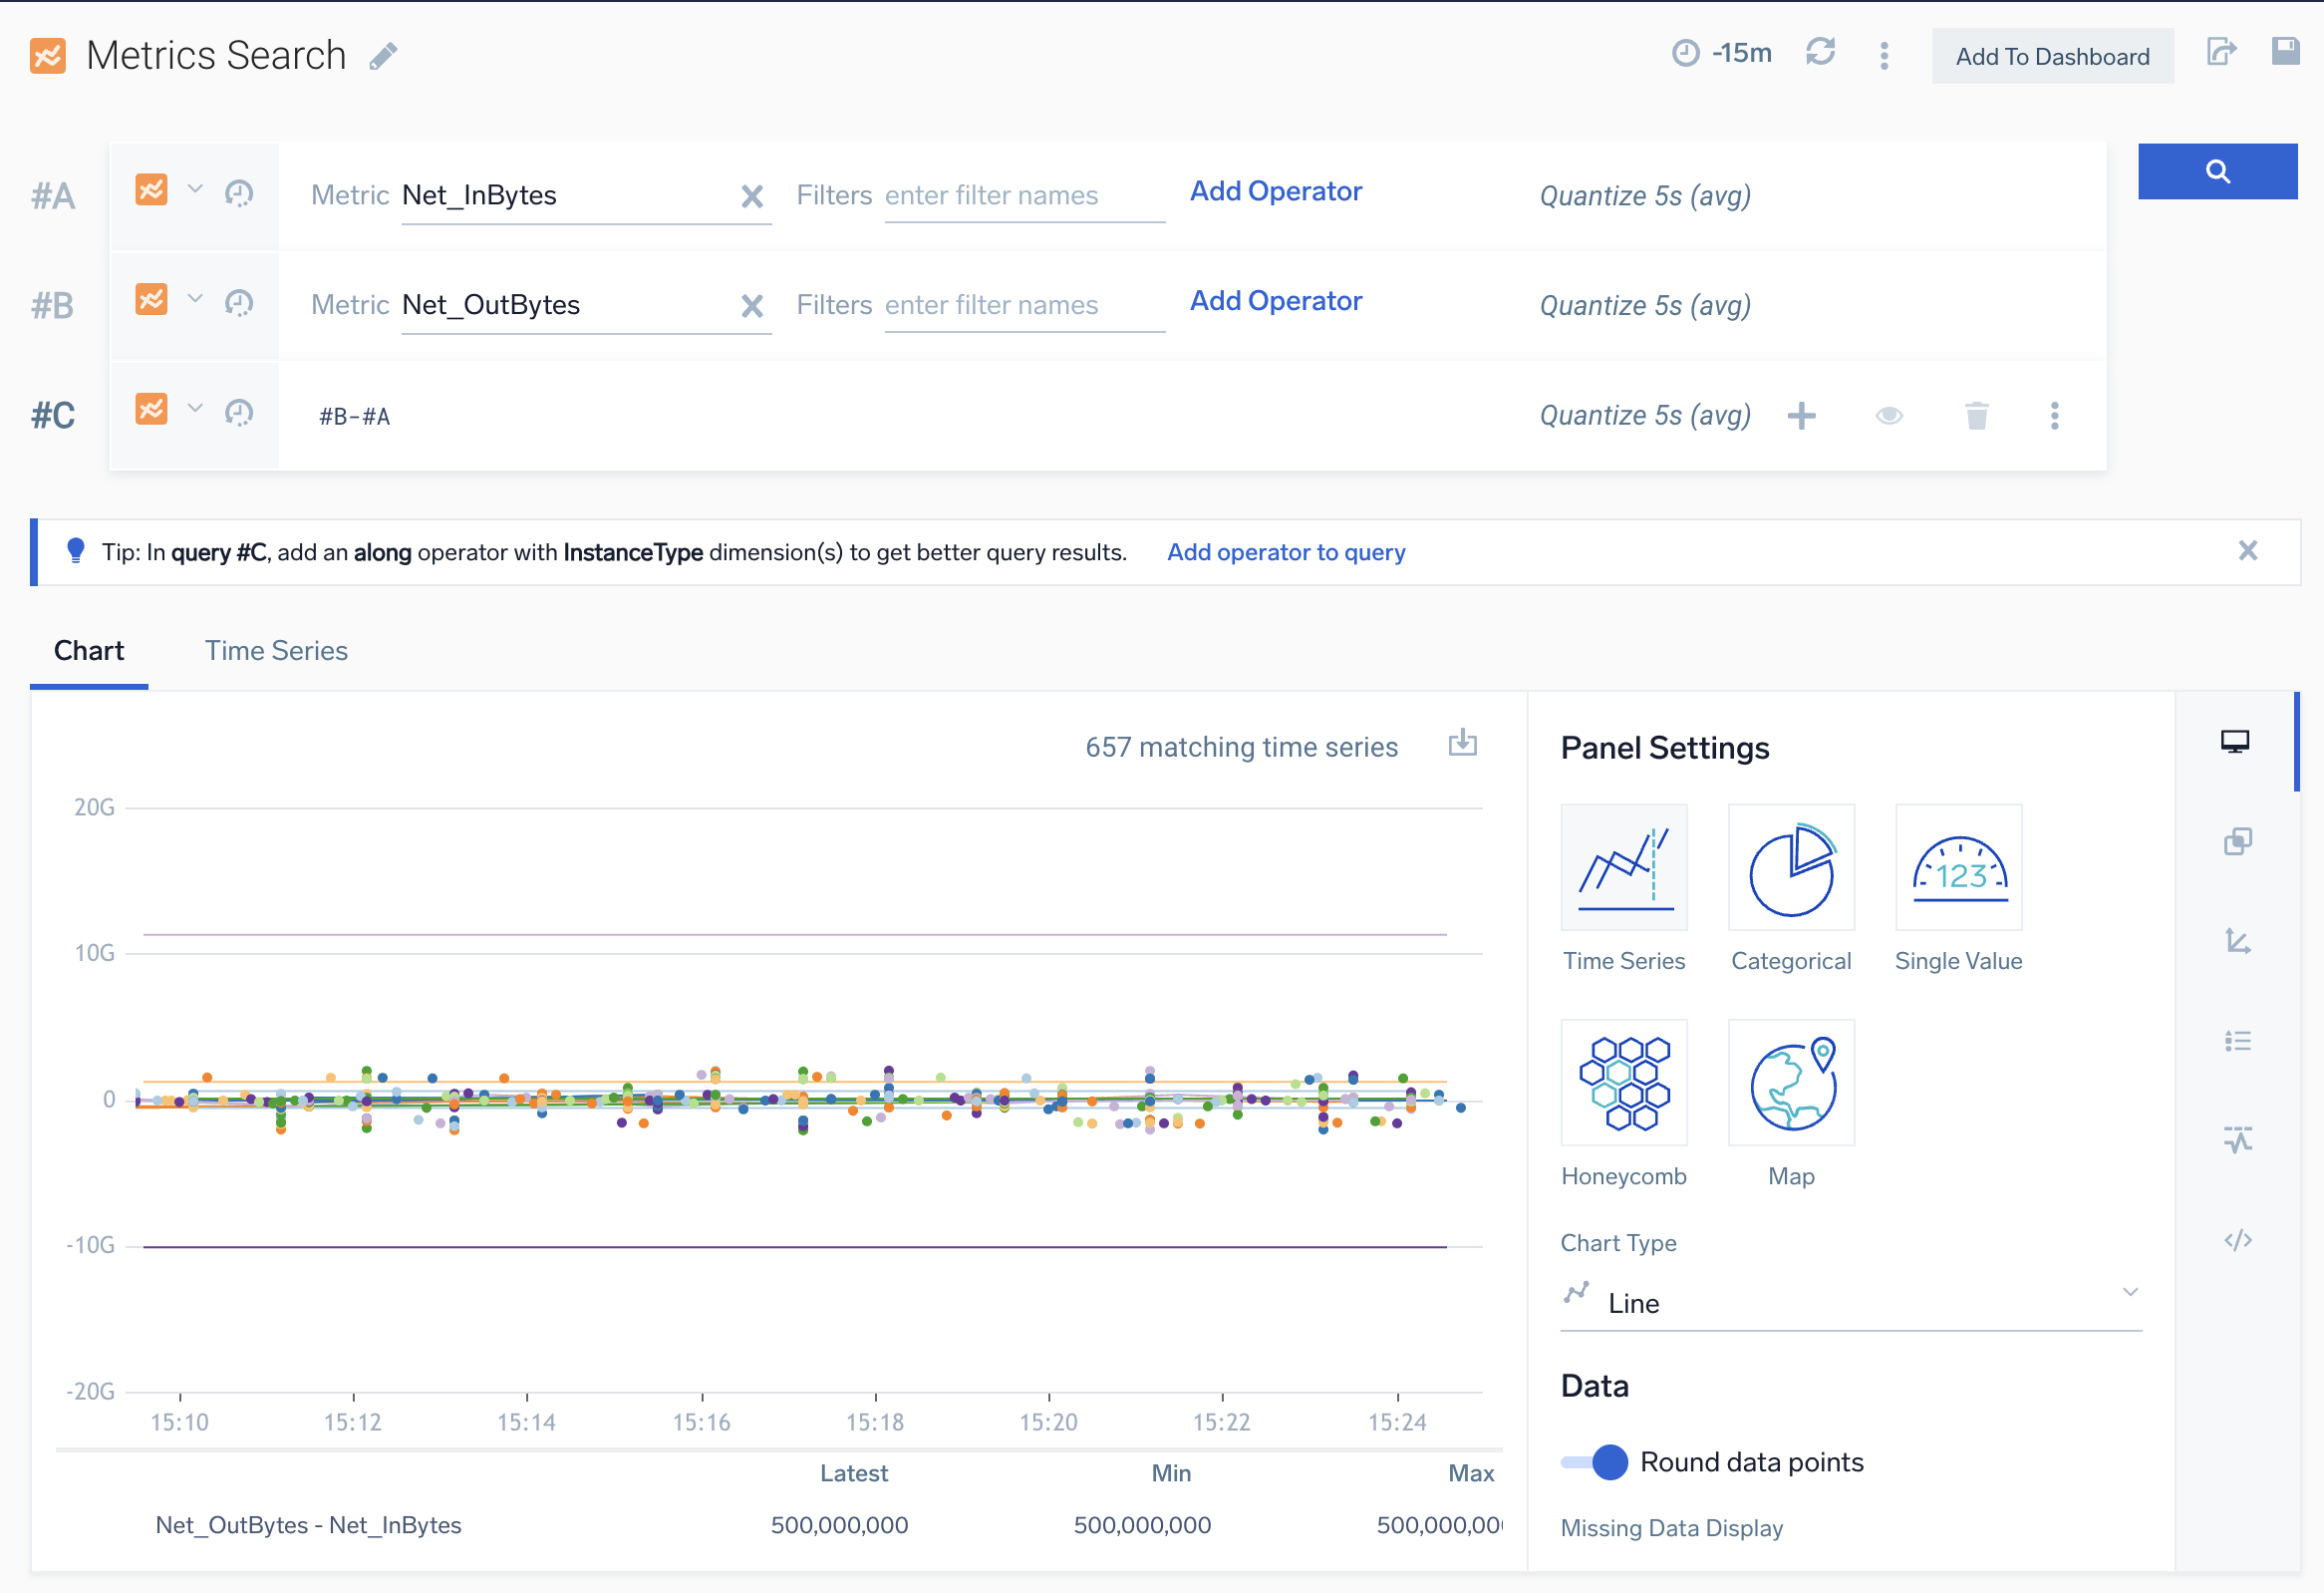Toggle visibility eye icon for query #C
This screenshot has height=1593, width=2324.
tap(1888, 416)
